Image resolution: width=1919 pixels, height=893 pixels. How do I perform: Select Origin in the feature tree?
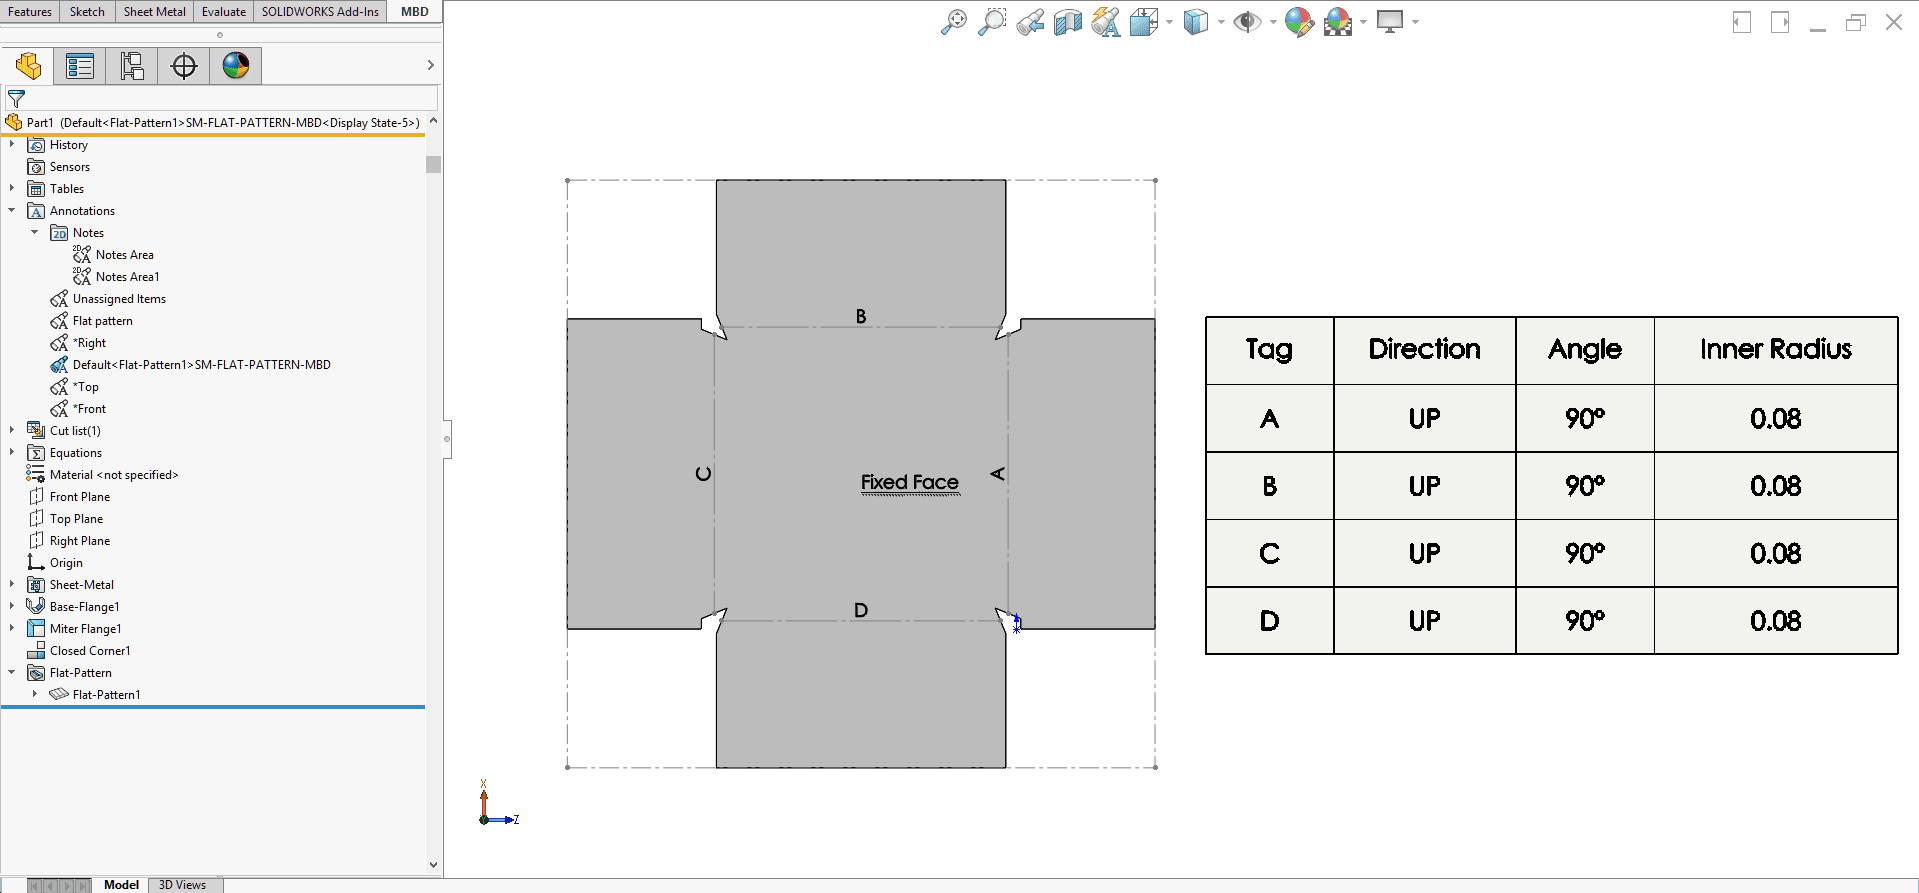coord(66,563)
